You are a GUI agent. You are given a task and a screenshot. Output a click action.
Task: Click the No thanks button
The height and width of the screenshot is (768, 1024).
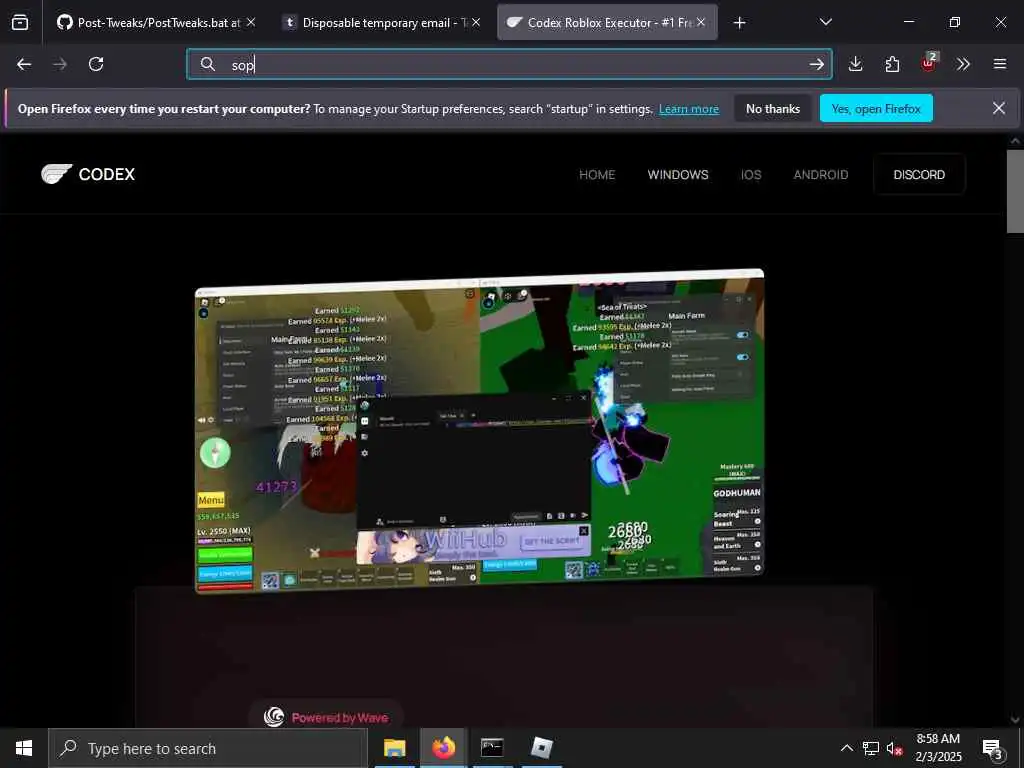pyautogui.click(x=773, y=108)
